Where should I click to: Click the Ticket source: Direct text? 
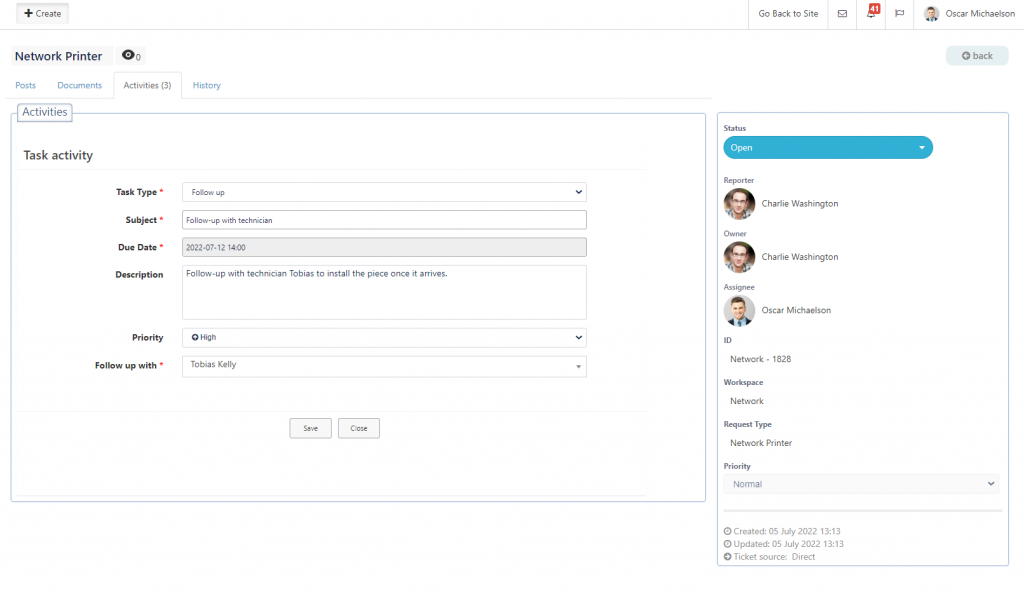point(774,557)
